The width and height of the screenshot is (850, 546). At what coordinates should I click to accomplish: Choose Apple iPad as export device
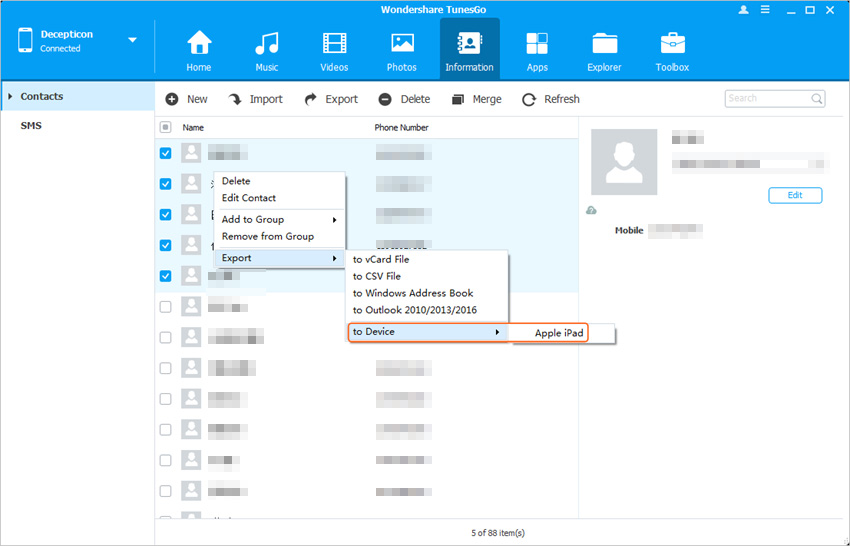pyautogui.click(x=559, y=333)
